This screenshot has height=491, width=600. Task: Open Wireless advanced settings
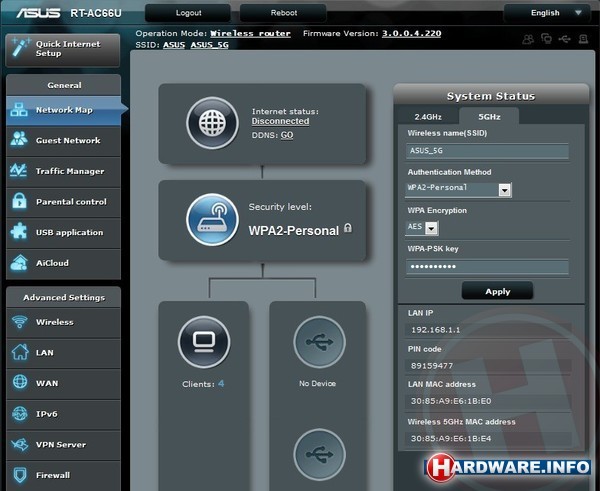64,322
